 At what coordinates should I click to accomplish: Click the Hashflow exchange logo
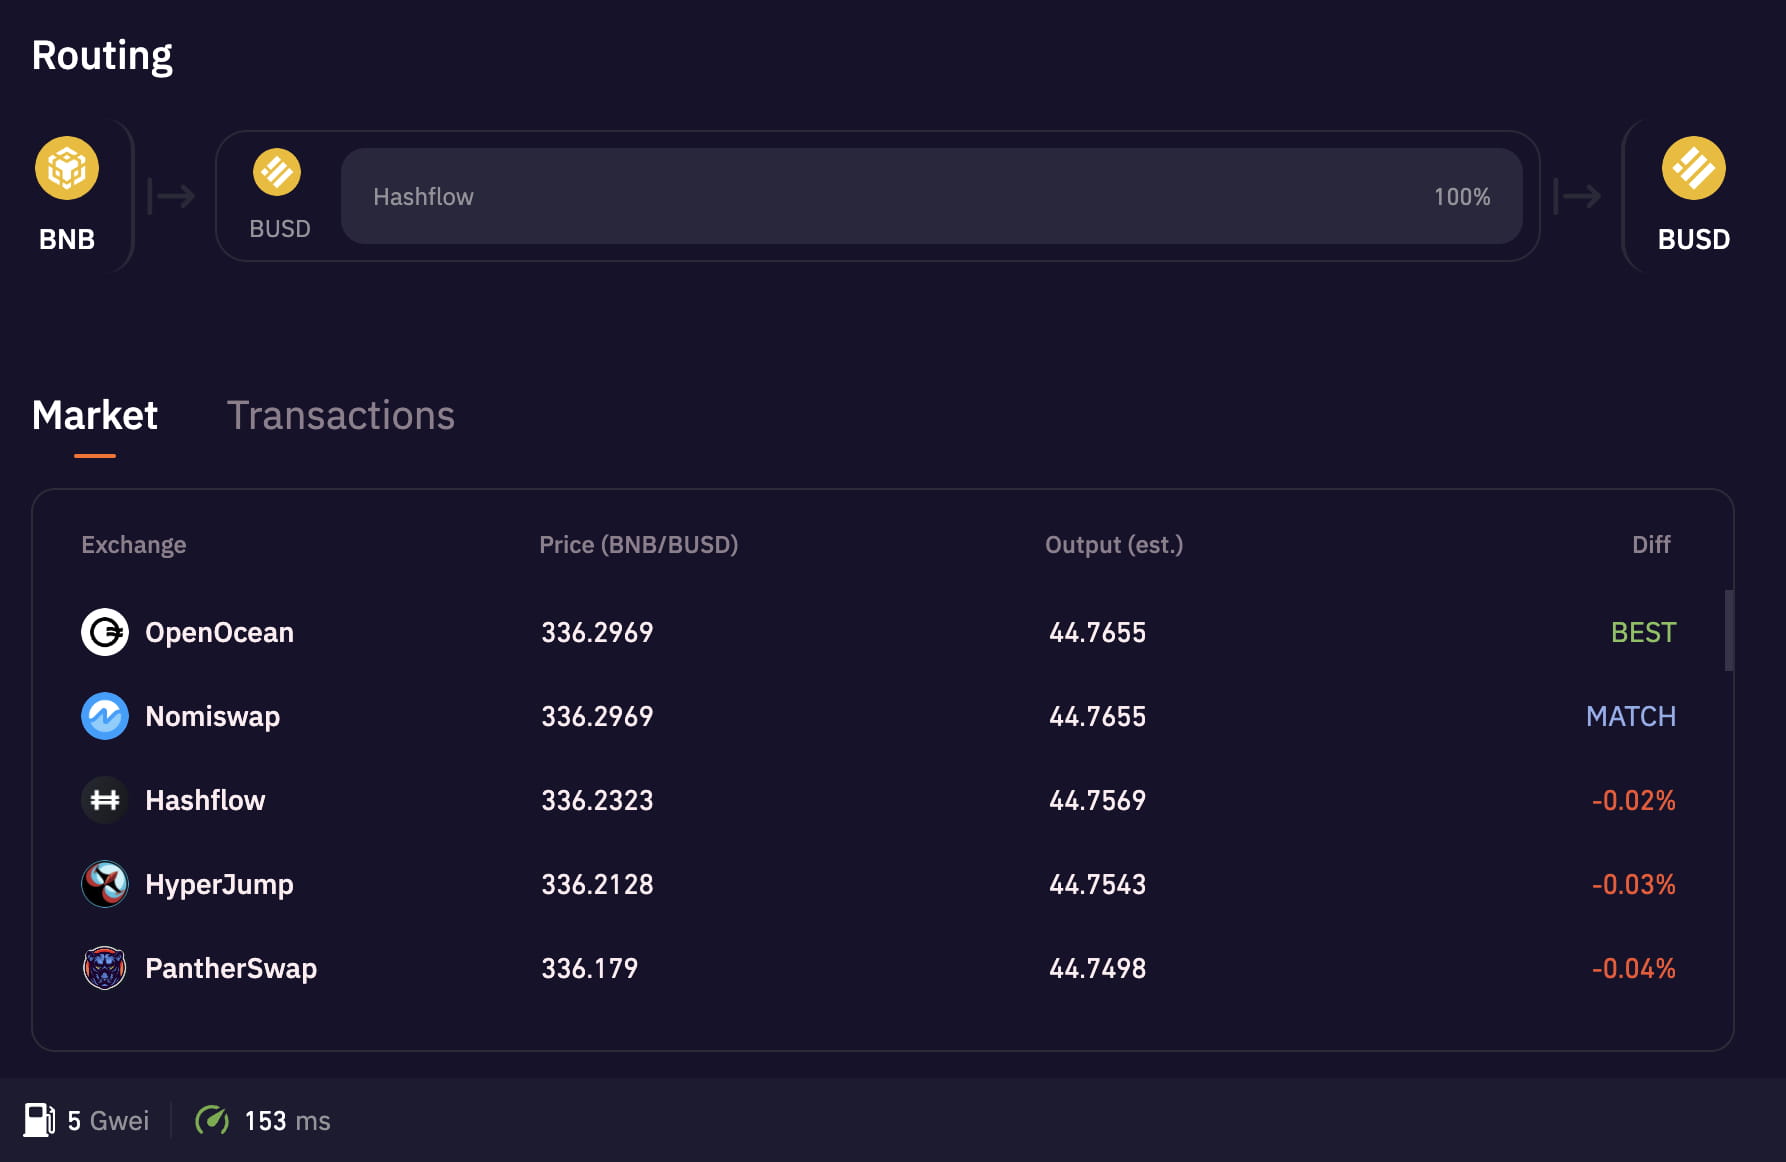pyautogui.click(x=105, y=800)
